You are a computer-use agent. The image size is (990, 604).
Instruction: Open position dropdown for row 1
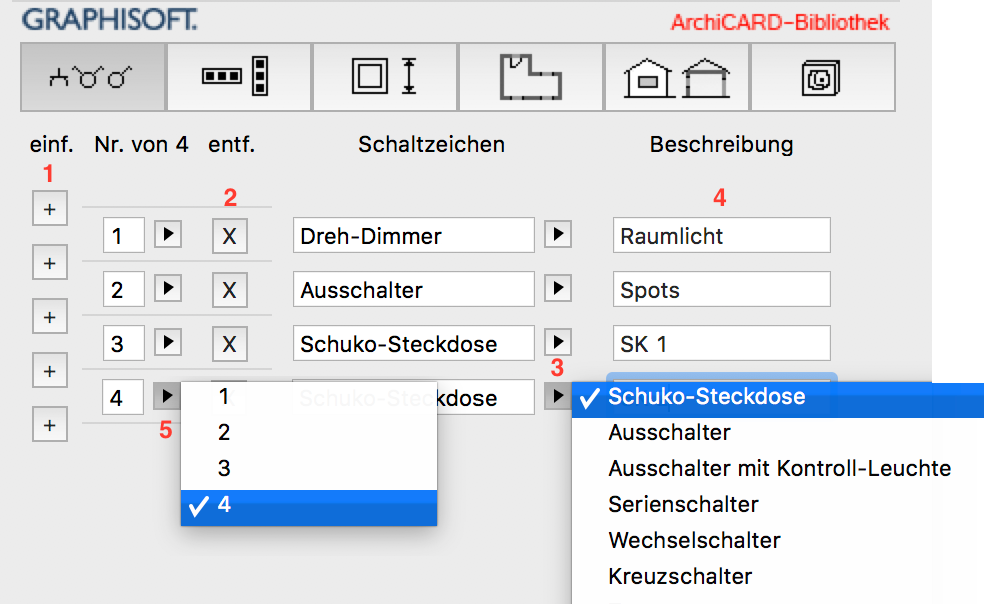(x=170, y=236)
